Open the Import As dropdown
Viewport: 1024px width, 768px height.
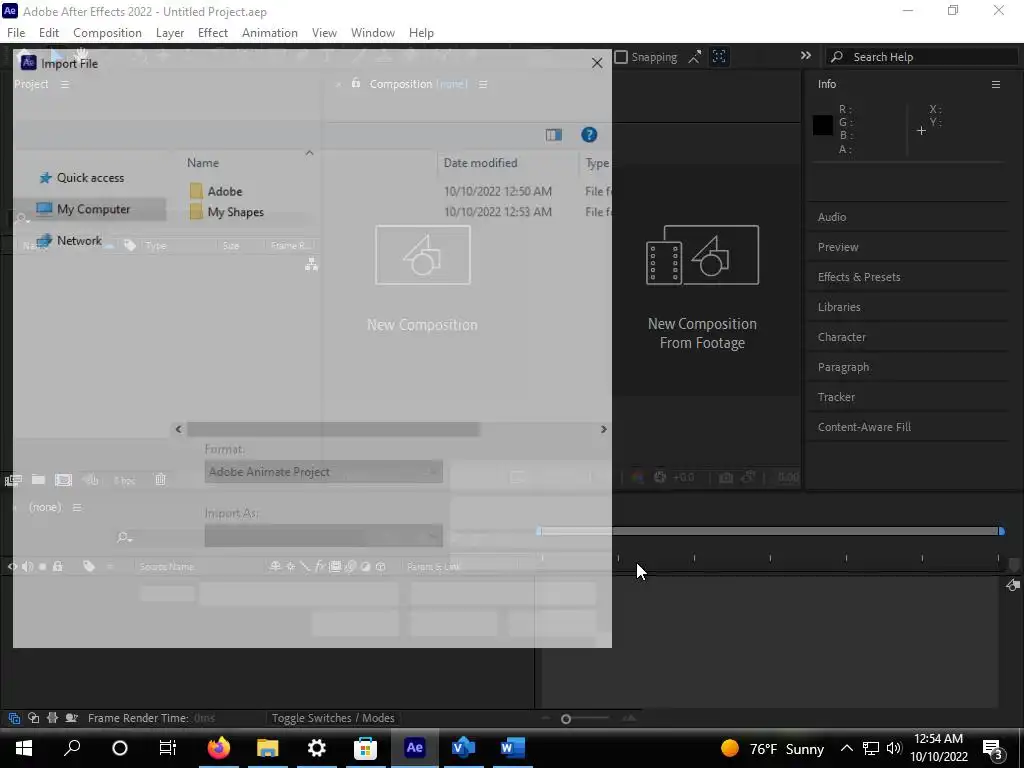pos(323,536)
